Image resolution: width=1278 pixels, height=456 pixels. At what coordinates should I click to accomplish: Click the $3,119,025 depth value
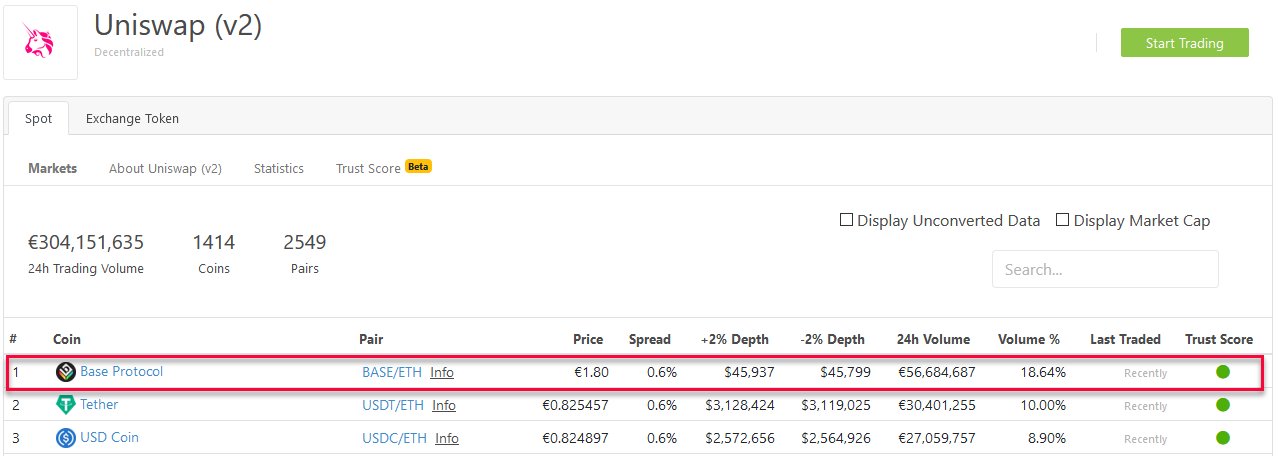pyautogui.click(x=836, y=405)
